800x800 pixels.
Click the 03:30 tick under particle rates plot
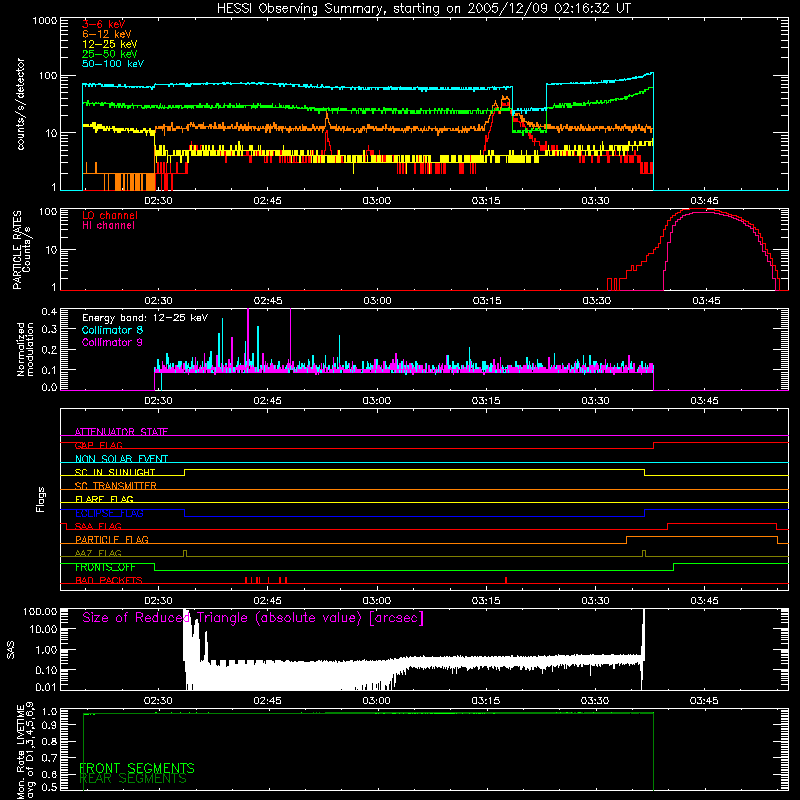coord(596,301)
